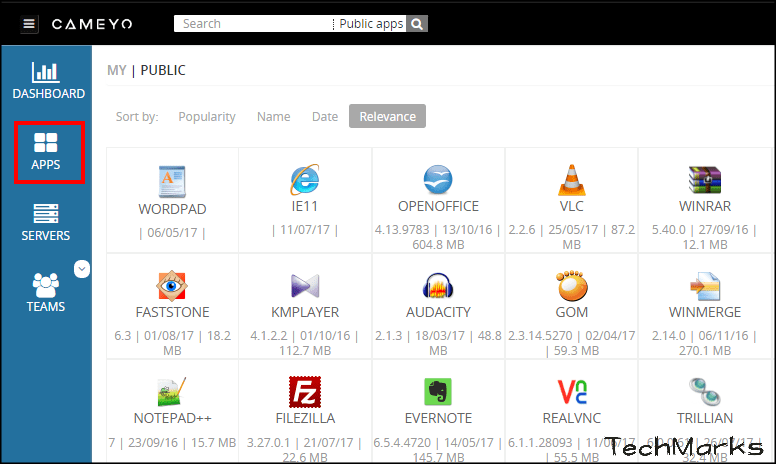Click the search magnifier icon
The width and height of the screenshot is (776, 464).
pyautogui.click(x=417, y=24)
